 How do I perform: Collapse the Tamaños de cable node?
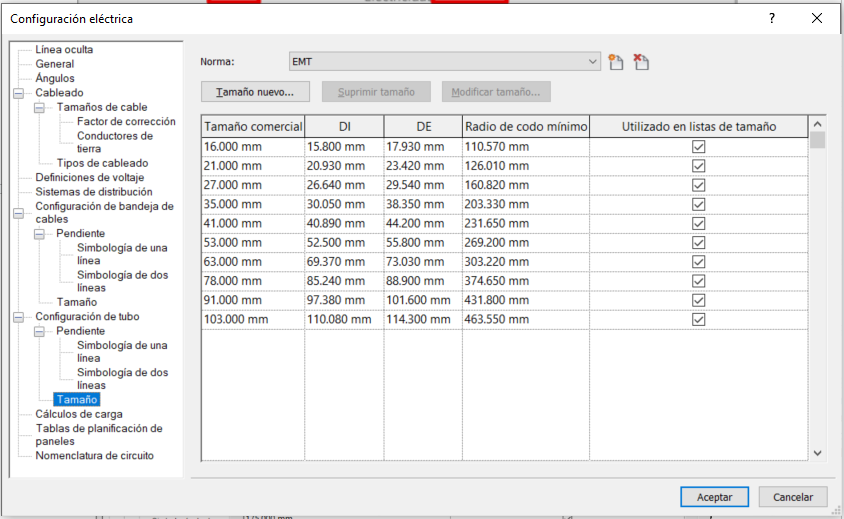[x=39, y=108]
